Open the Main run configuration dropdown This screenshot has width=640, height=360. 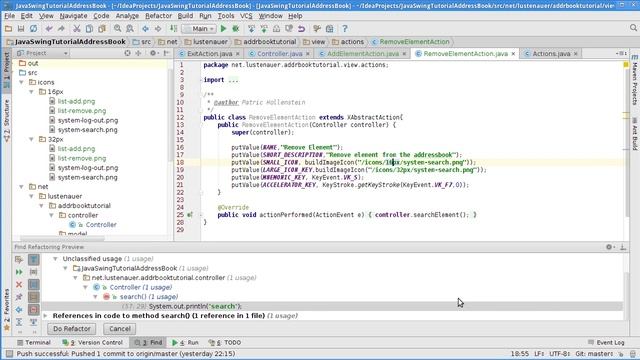click(x=199, y=29)
